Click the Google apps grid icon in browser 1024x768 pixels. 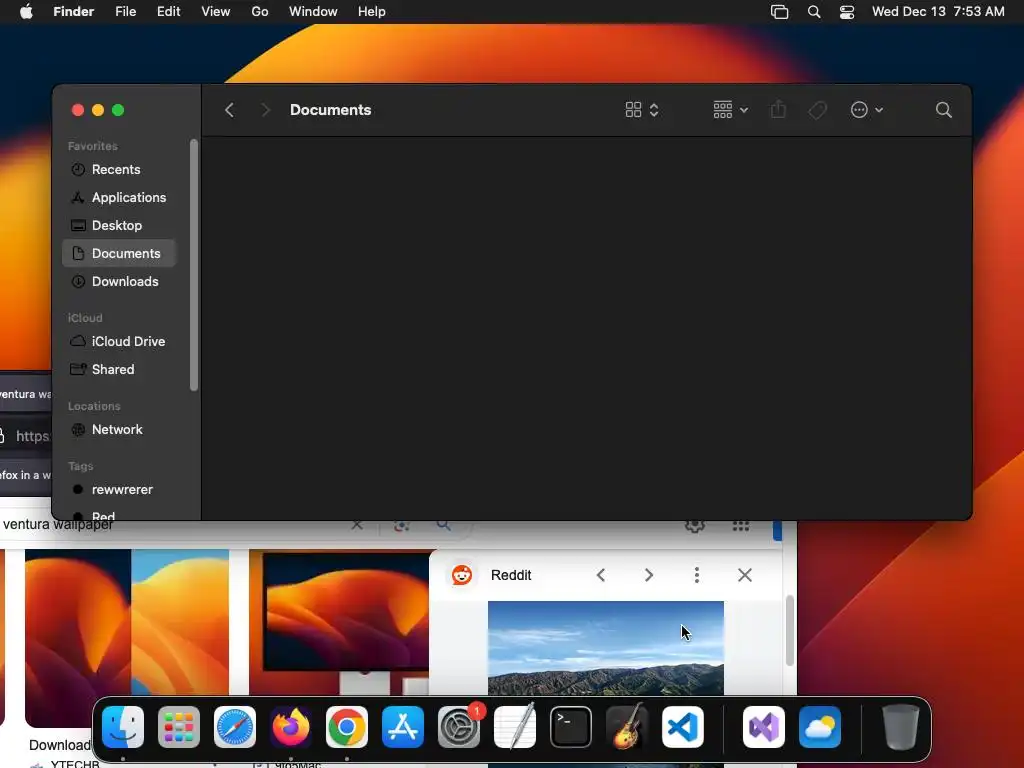741,526
